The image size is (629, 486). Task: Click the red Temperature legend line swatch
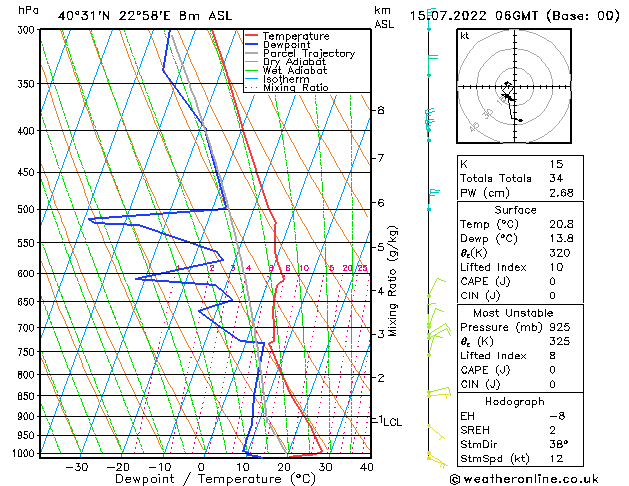pyautogui.click(x=251, y=36)
